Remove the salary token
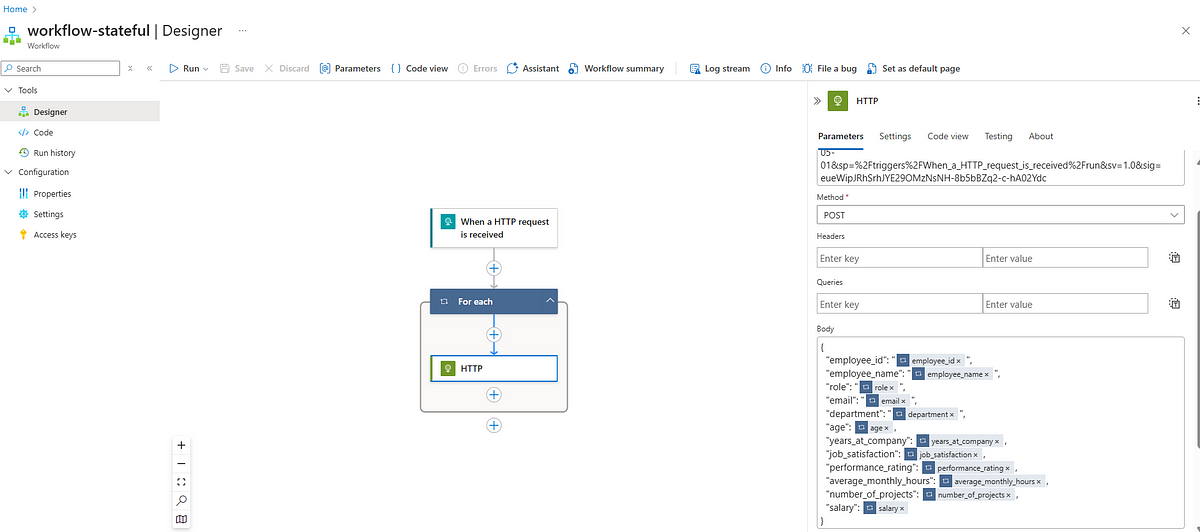 902,508
